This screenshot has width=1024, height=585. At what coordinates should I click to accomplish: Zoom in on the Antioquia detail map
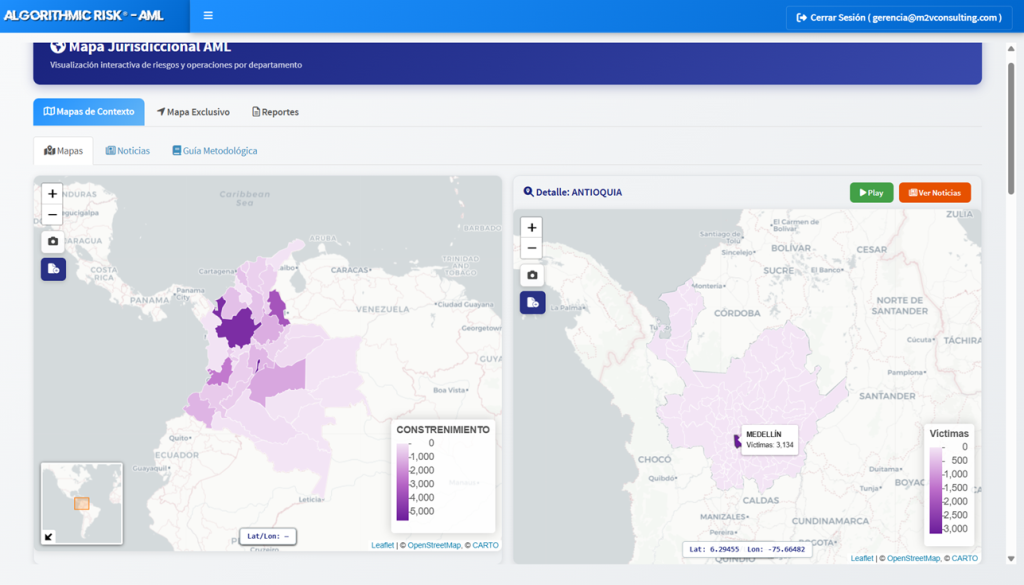[x=532, y=227]
